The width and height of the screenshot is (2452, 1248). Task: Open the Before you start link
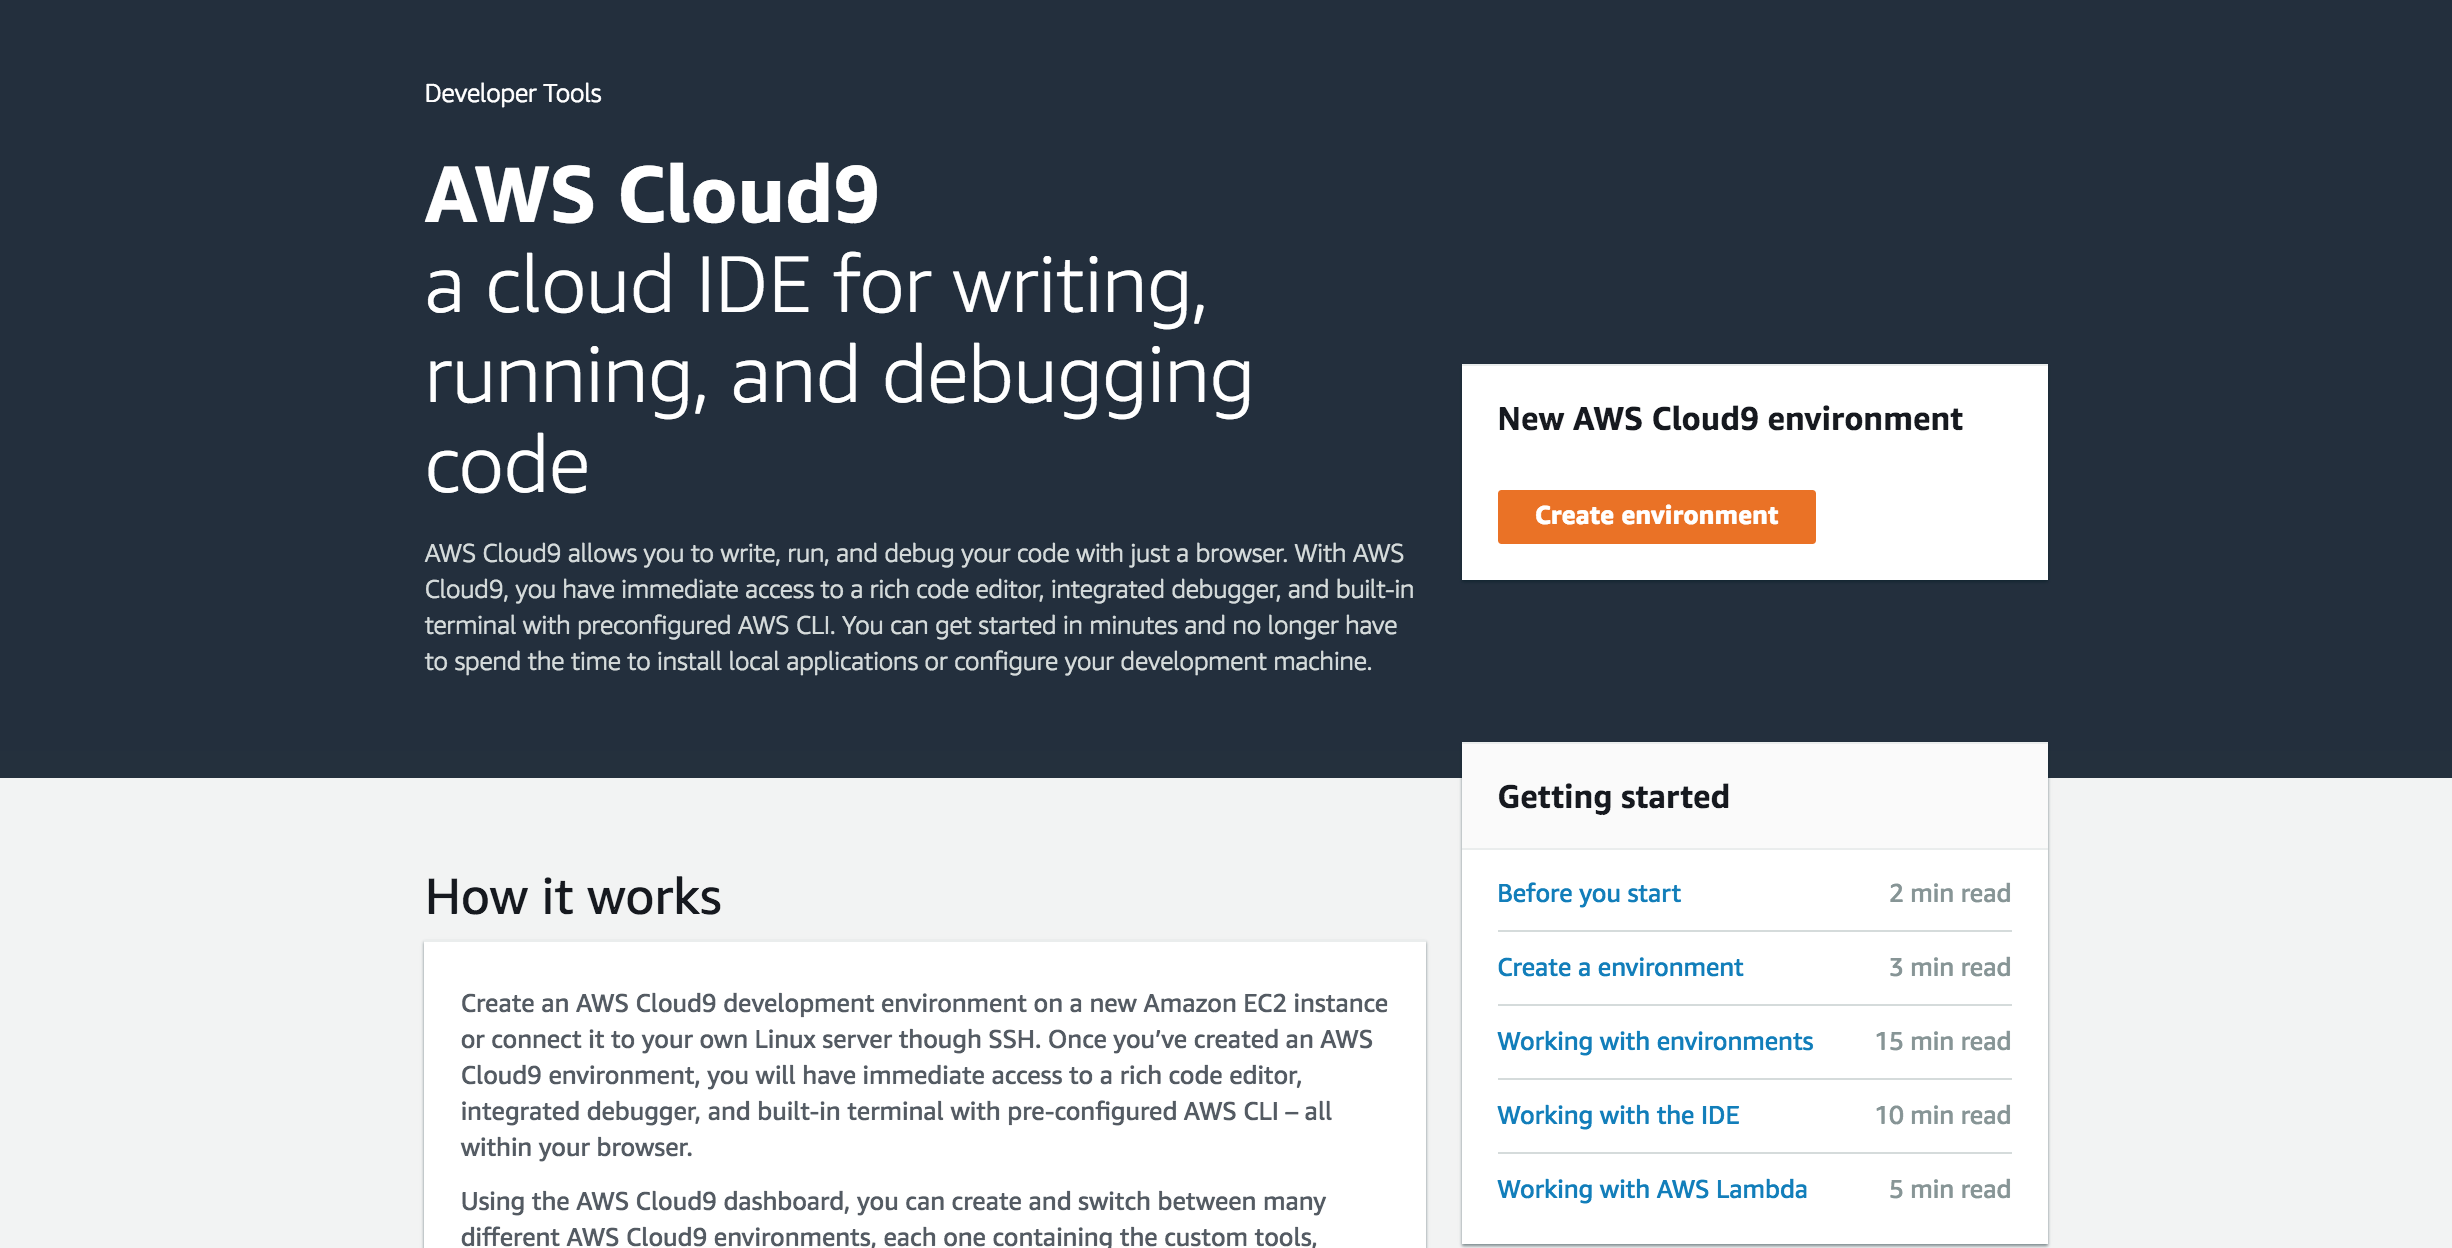click(x=1588, y=893)
